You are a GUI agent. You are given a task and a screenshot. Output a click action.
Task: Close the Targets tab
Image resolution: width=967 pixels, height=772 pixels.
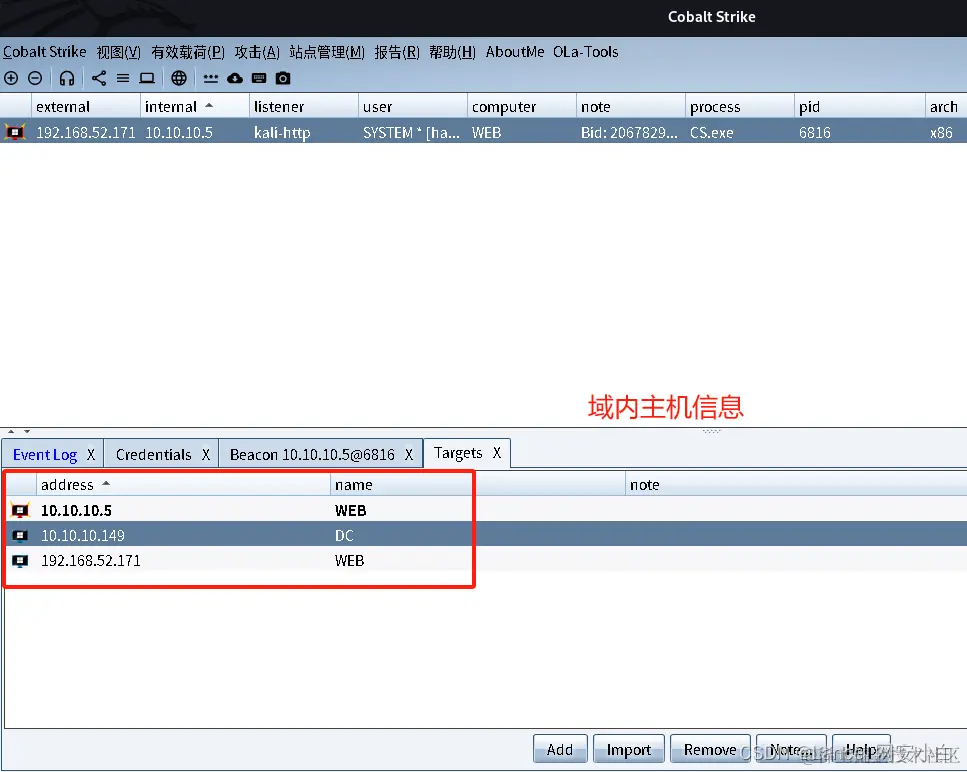496,453
